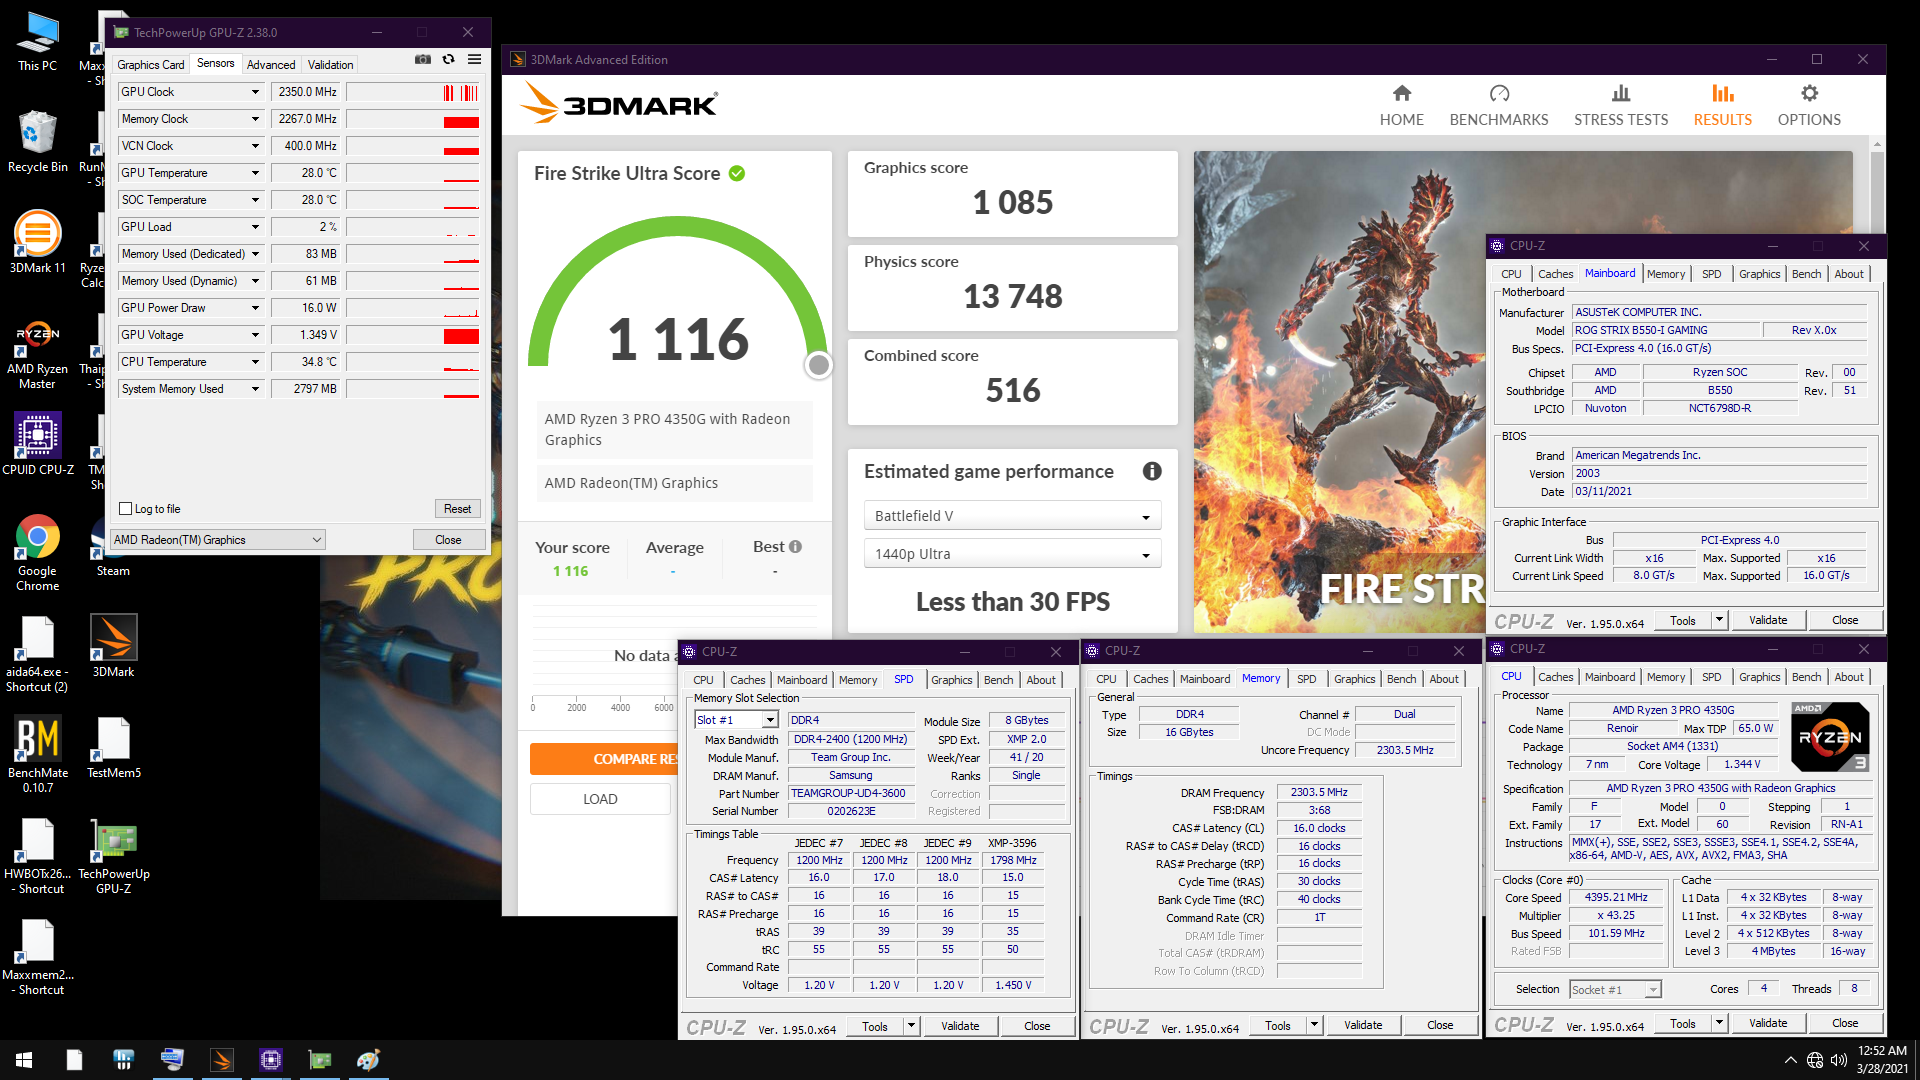Open the AMD Radeon(TM) Graphics device dropdown

[218, 540]
